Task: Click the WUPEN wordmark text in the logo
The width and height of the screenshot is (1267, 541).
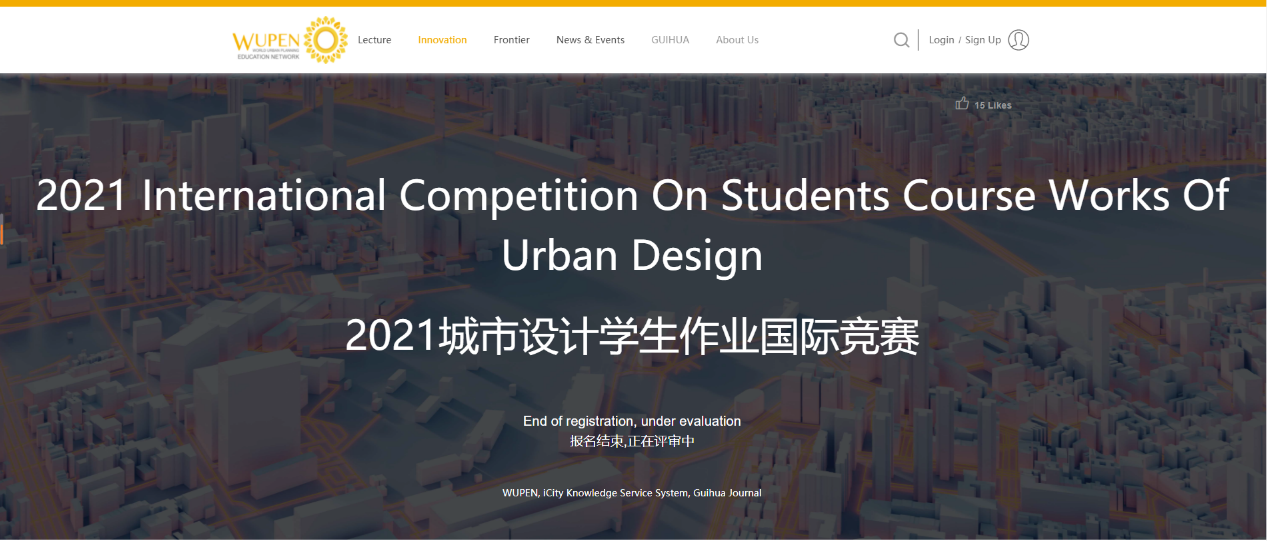Action: [265, 42]
